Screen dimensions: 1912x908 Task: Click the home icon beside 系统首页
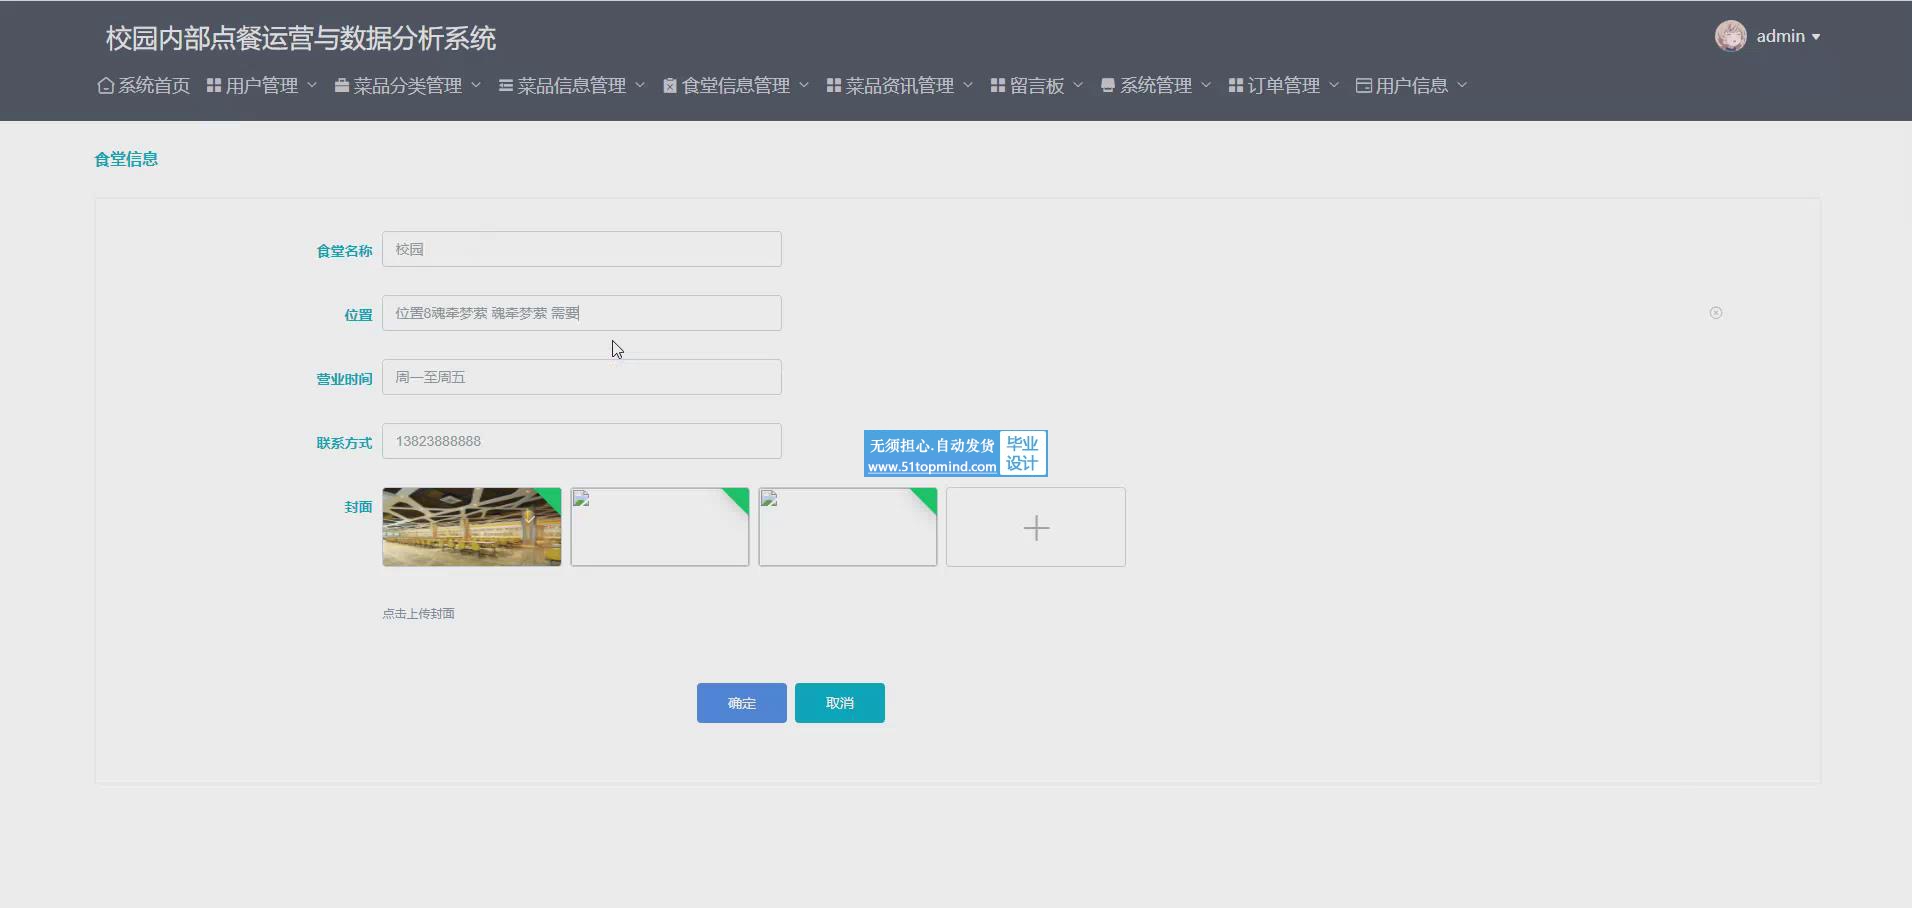click(x=105, y=86)
